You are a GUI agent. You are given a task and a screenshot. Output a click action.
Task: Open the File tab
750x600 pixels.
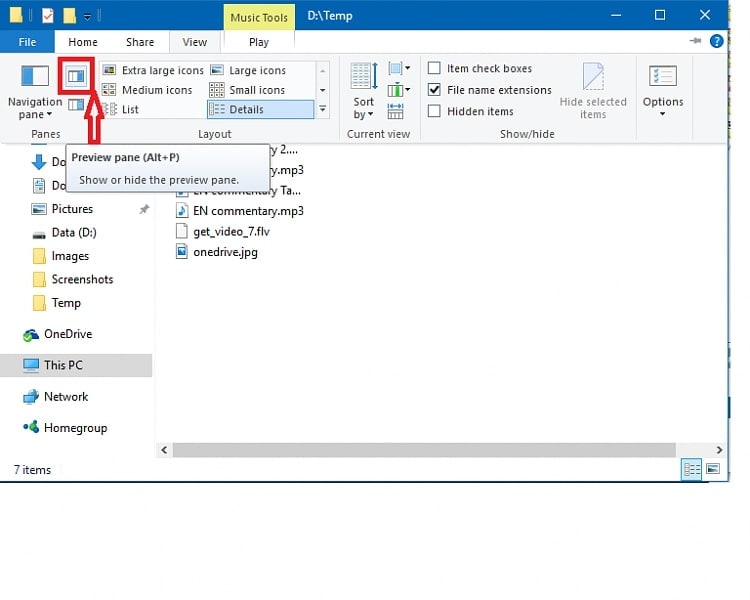[27, 42]
